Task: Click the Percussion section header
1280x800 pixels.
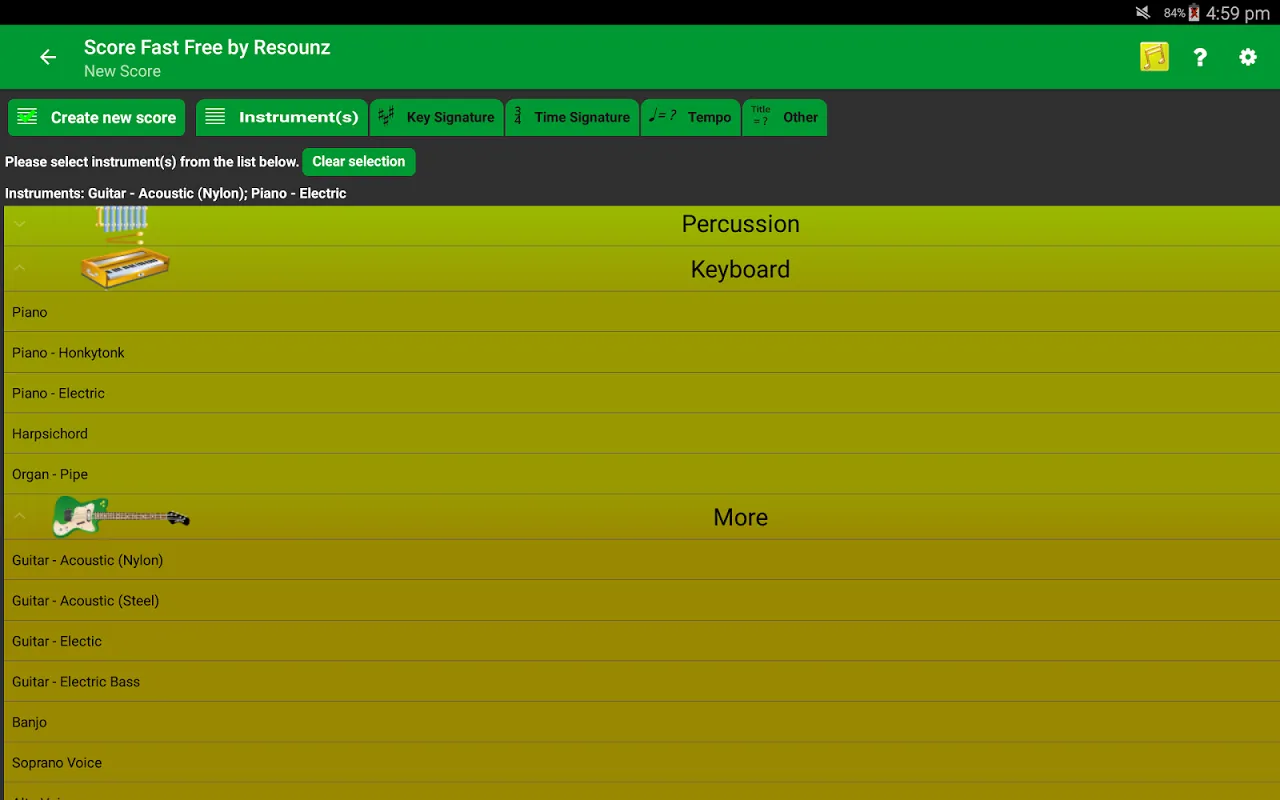Action: point(641,224)
